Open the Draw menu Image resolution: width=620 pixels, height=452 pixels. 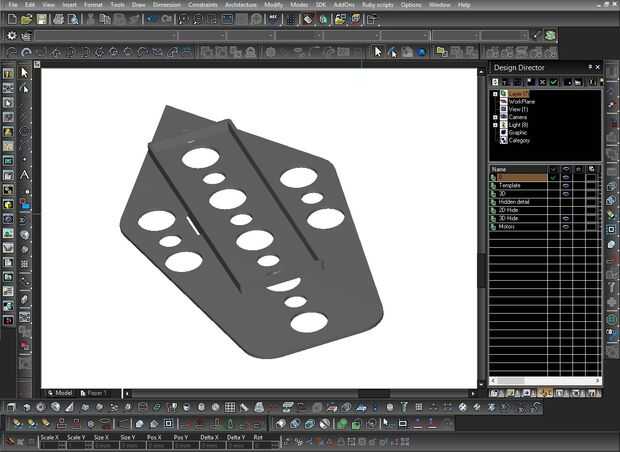click(x=138, y=5)
